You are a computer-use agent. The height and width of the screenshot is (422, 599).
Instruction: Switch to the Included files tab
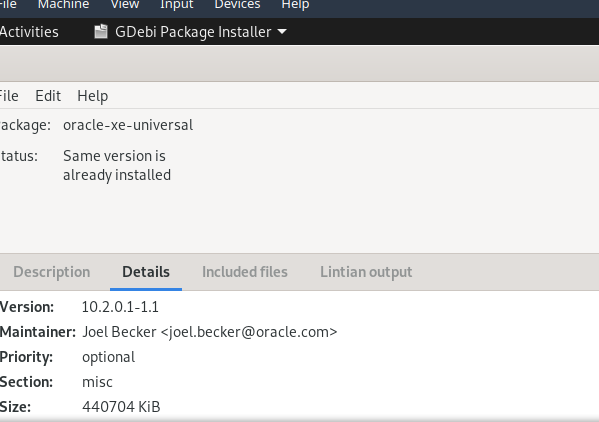(245, 272)
